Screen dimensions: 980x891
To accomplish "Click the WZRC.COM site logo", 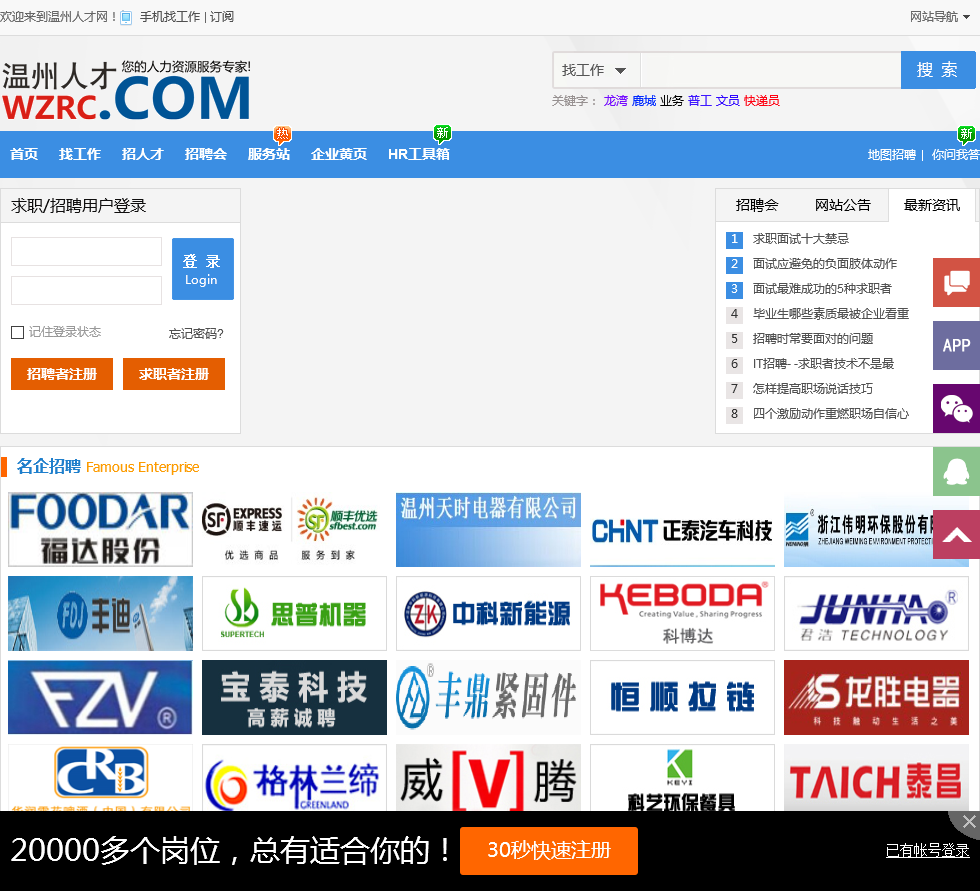I will tap(126, 90).
